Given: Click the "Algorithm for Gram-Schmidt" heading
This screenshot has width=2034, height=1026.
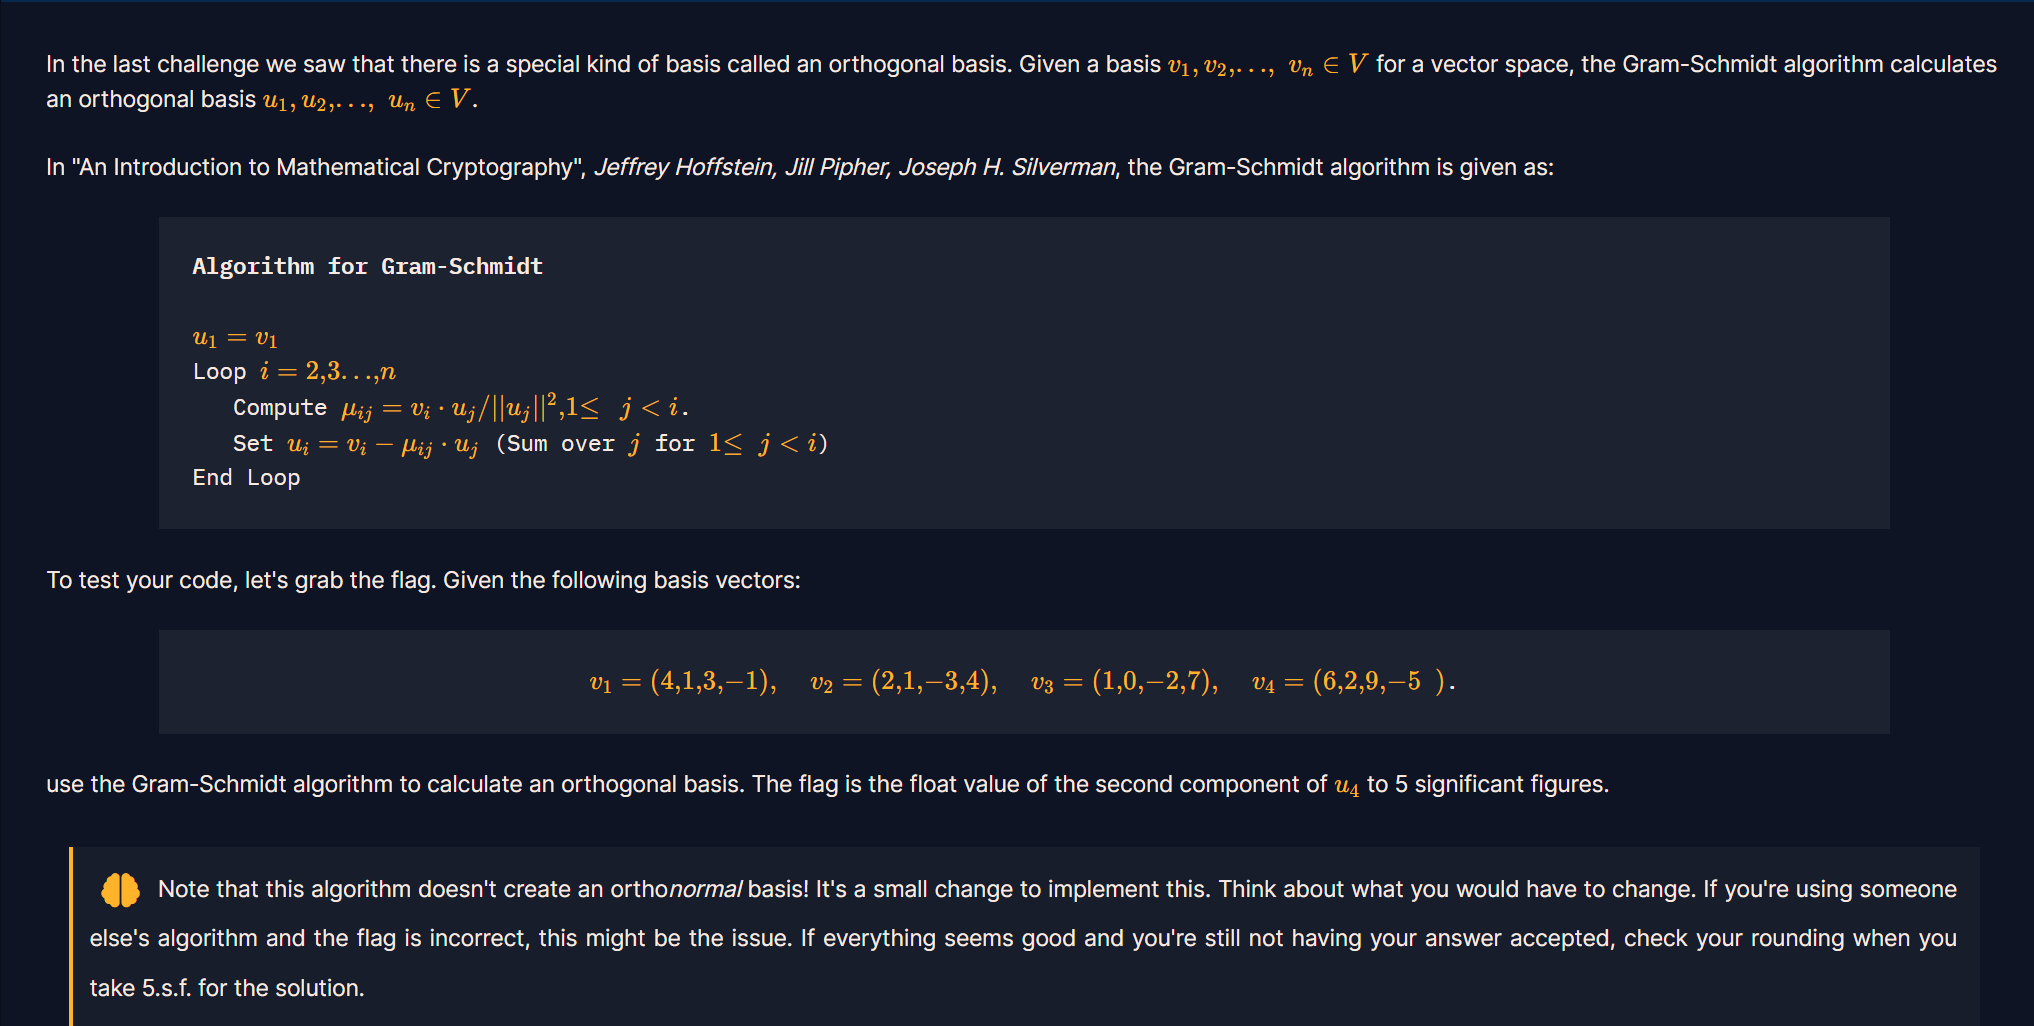Looking at the screenshot, I should point(367,266).
